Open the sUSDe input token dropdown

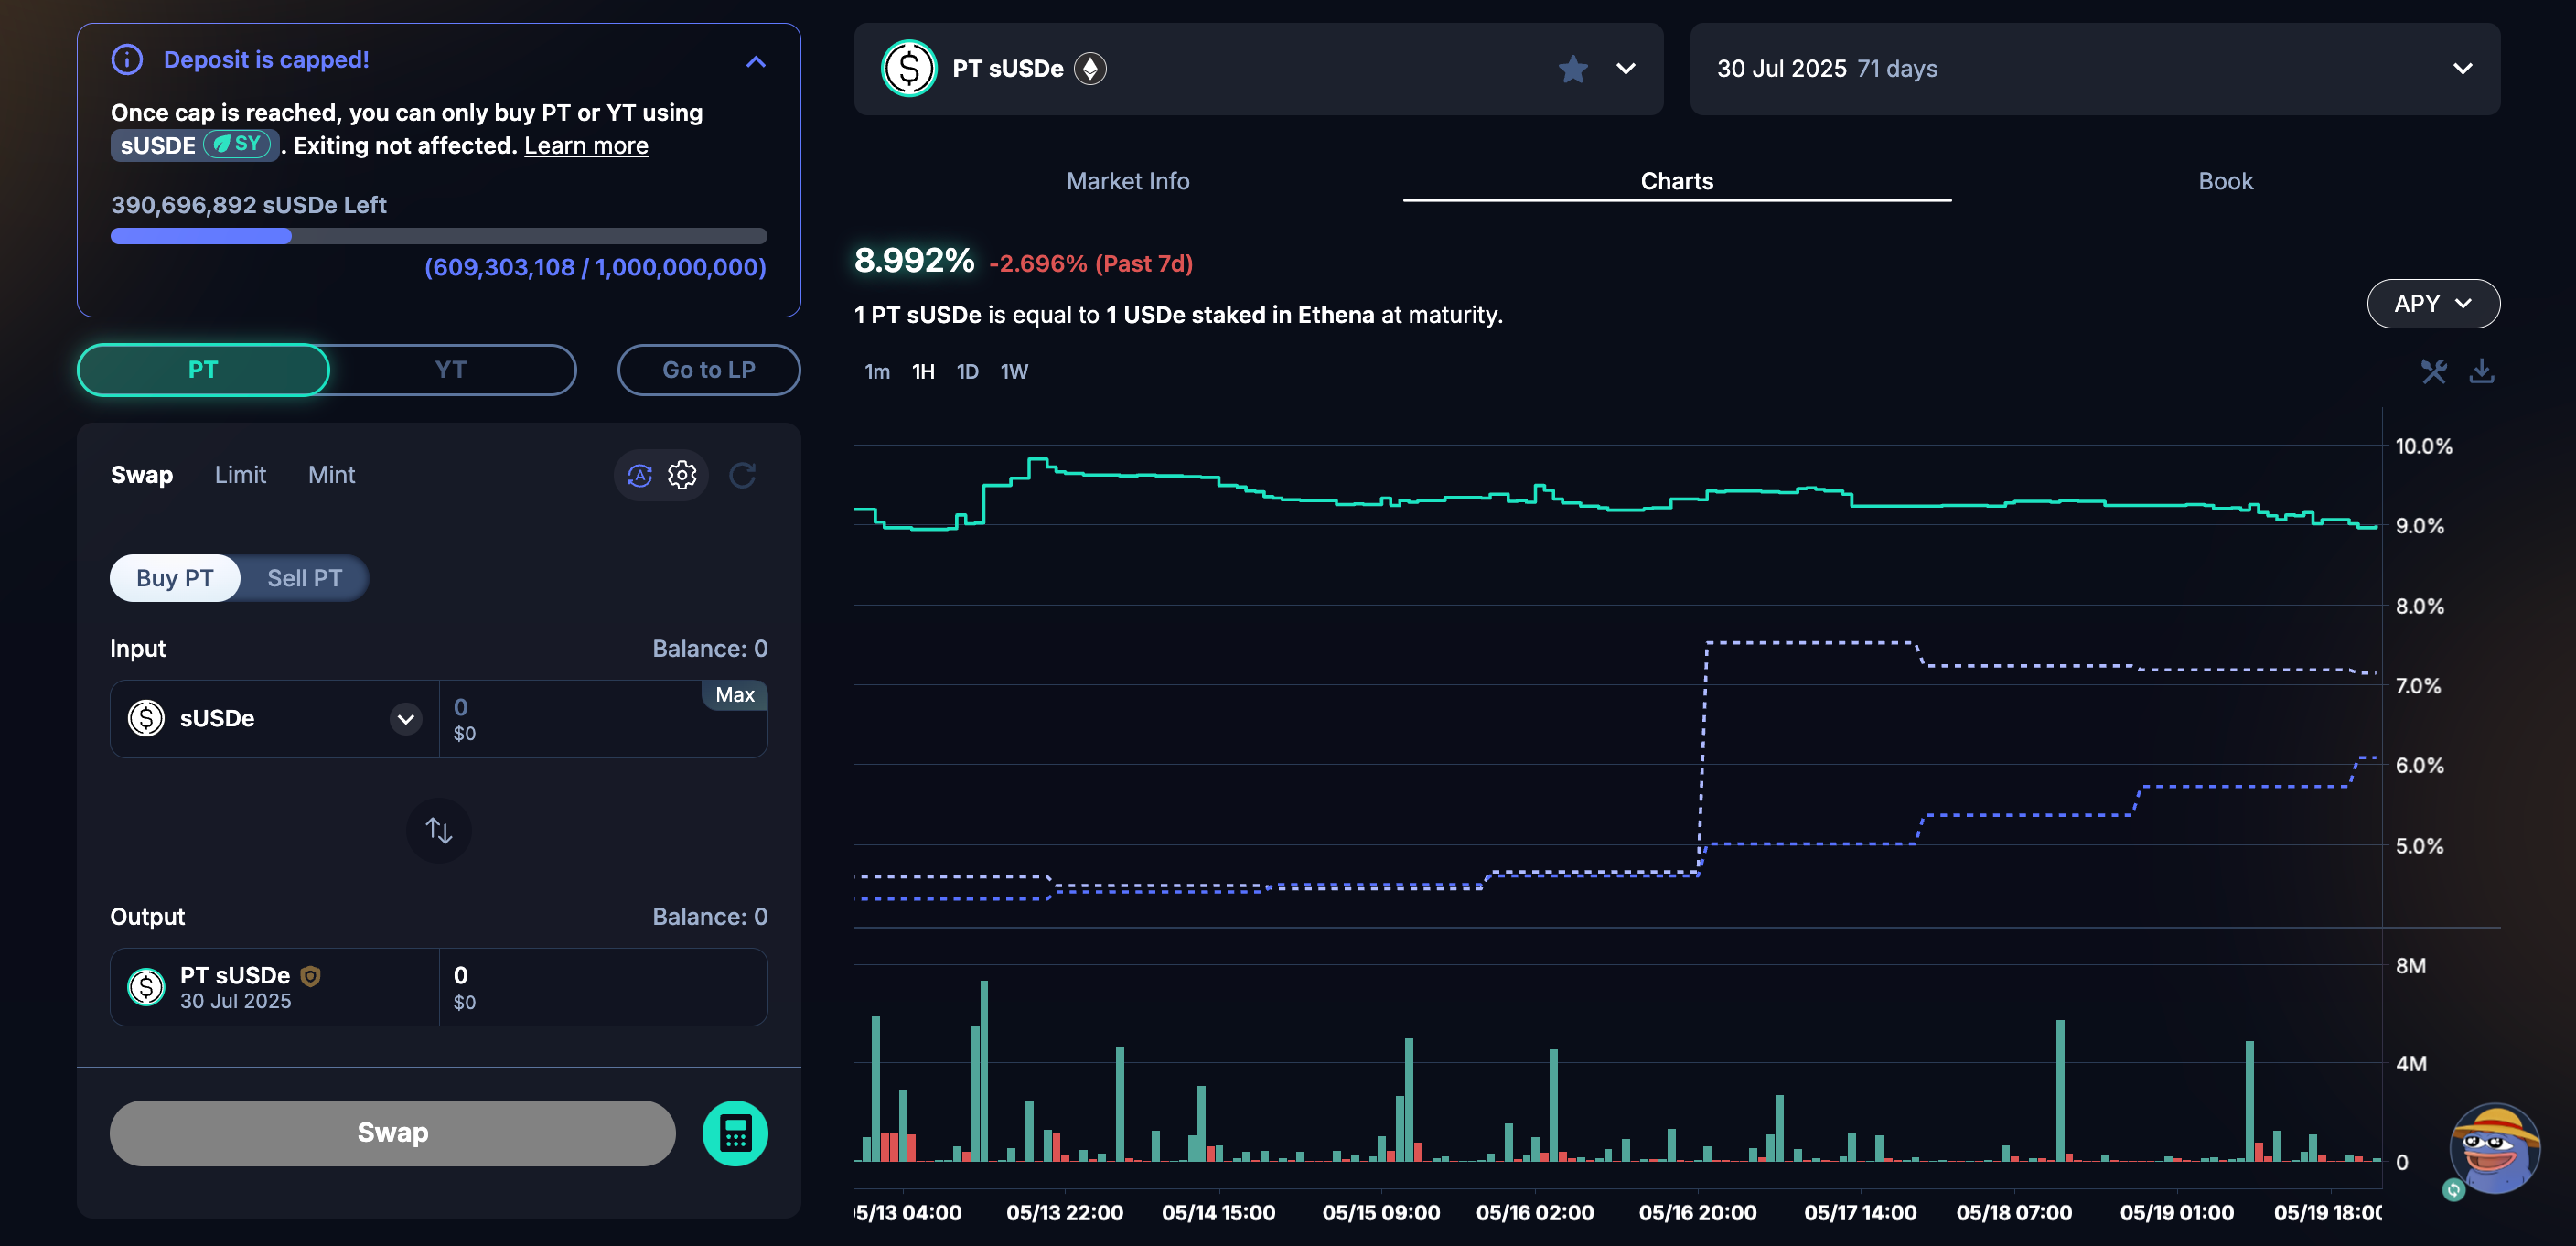(x=405, y=719)
